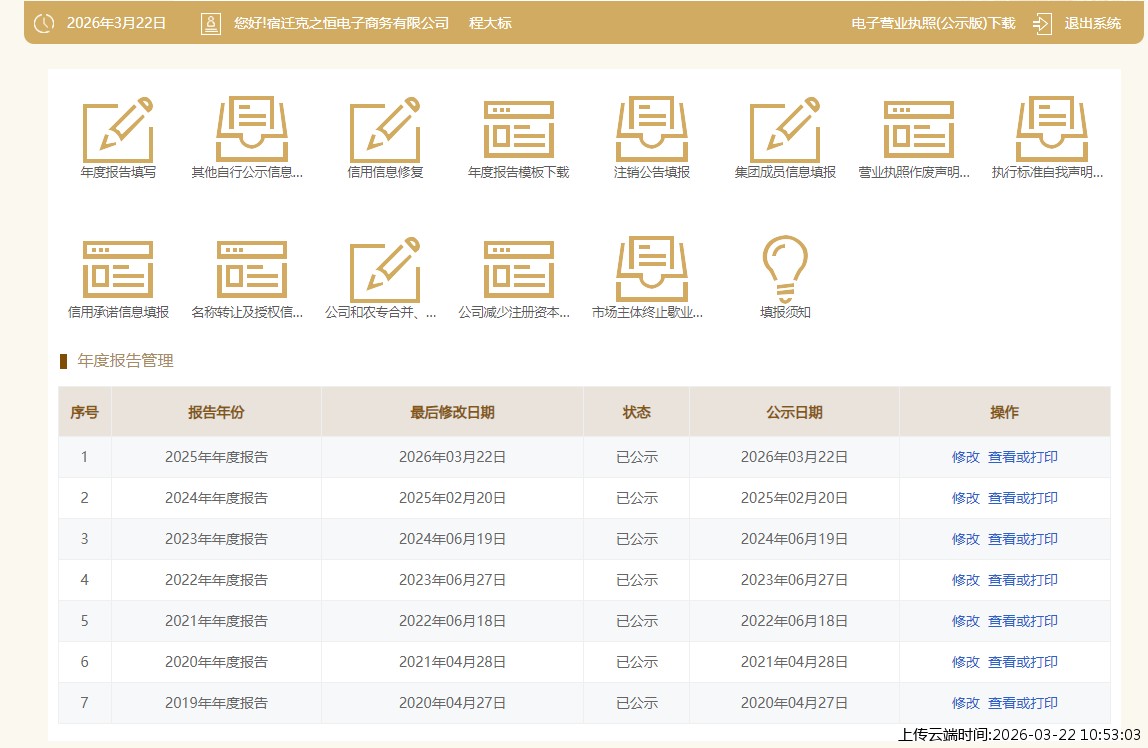Click the 报告年份 column header

click(216, 412)
